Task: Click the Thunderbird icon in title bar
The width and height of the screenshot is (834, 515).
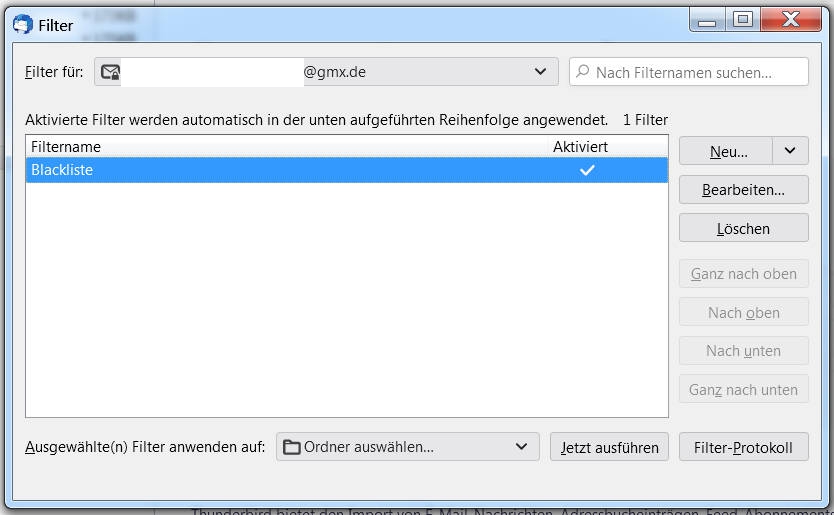Action: 23,24
